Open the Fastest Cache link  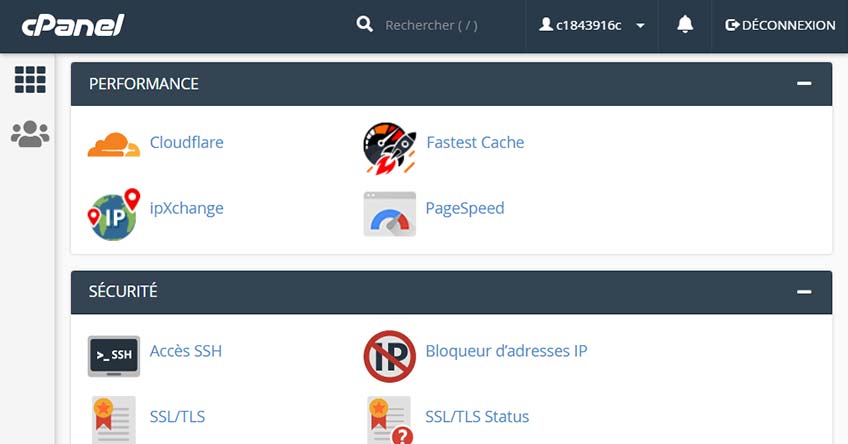[475, 142]
